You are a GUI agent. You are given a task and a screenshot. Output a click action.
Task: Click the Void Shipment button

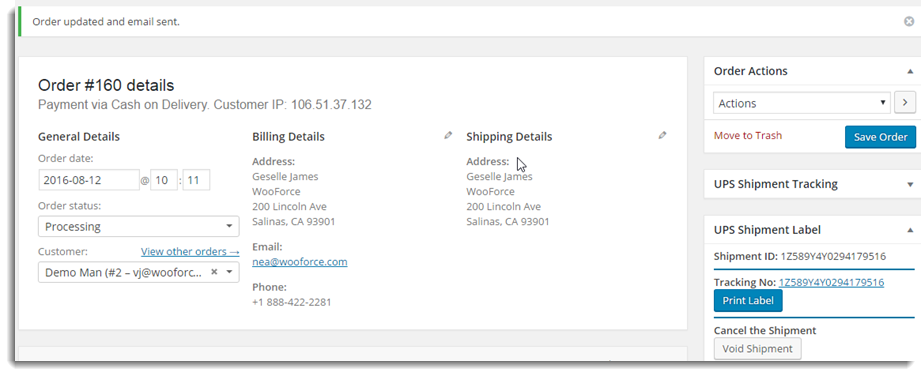click(757, 348)
